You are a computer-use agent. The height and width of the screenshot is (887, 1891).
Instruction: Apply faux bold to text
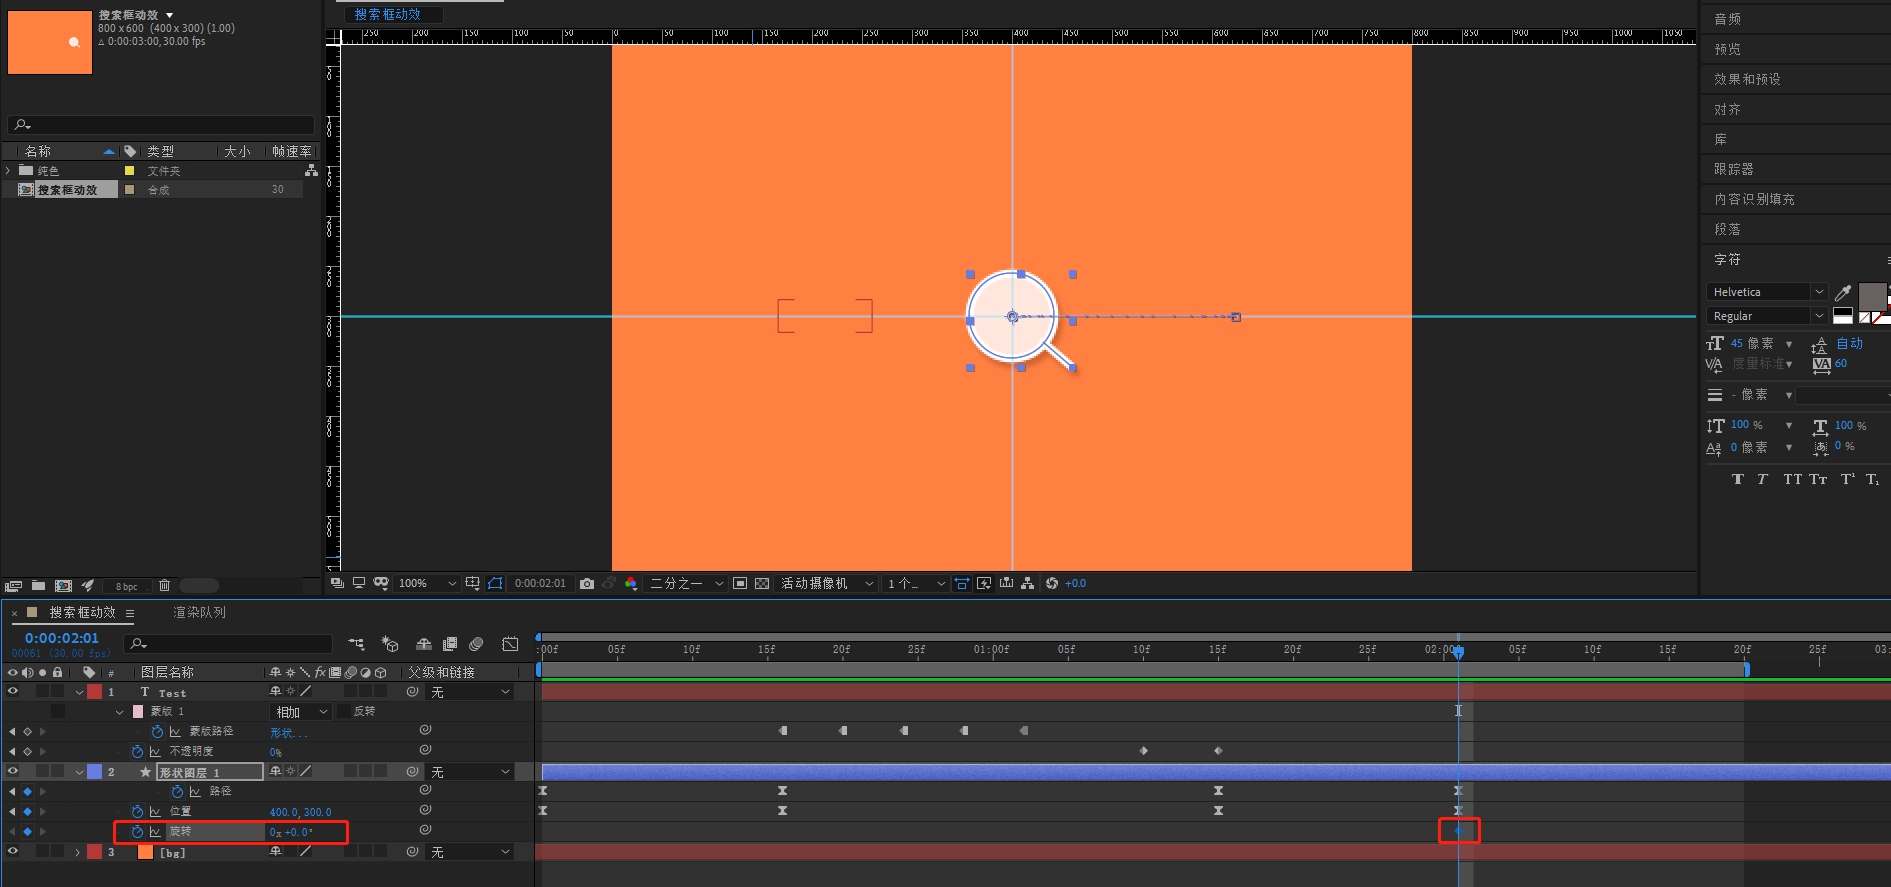(1738, 480)
